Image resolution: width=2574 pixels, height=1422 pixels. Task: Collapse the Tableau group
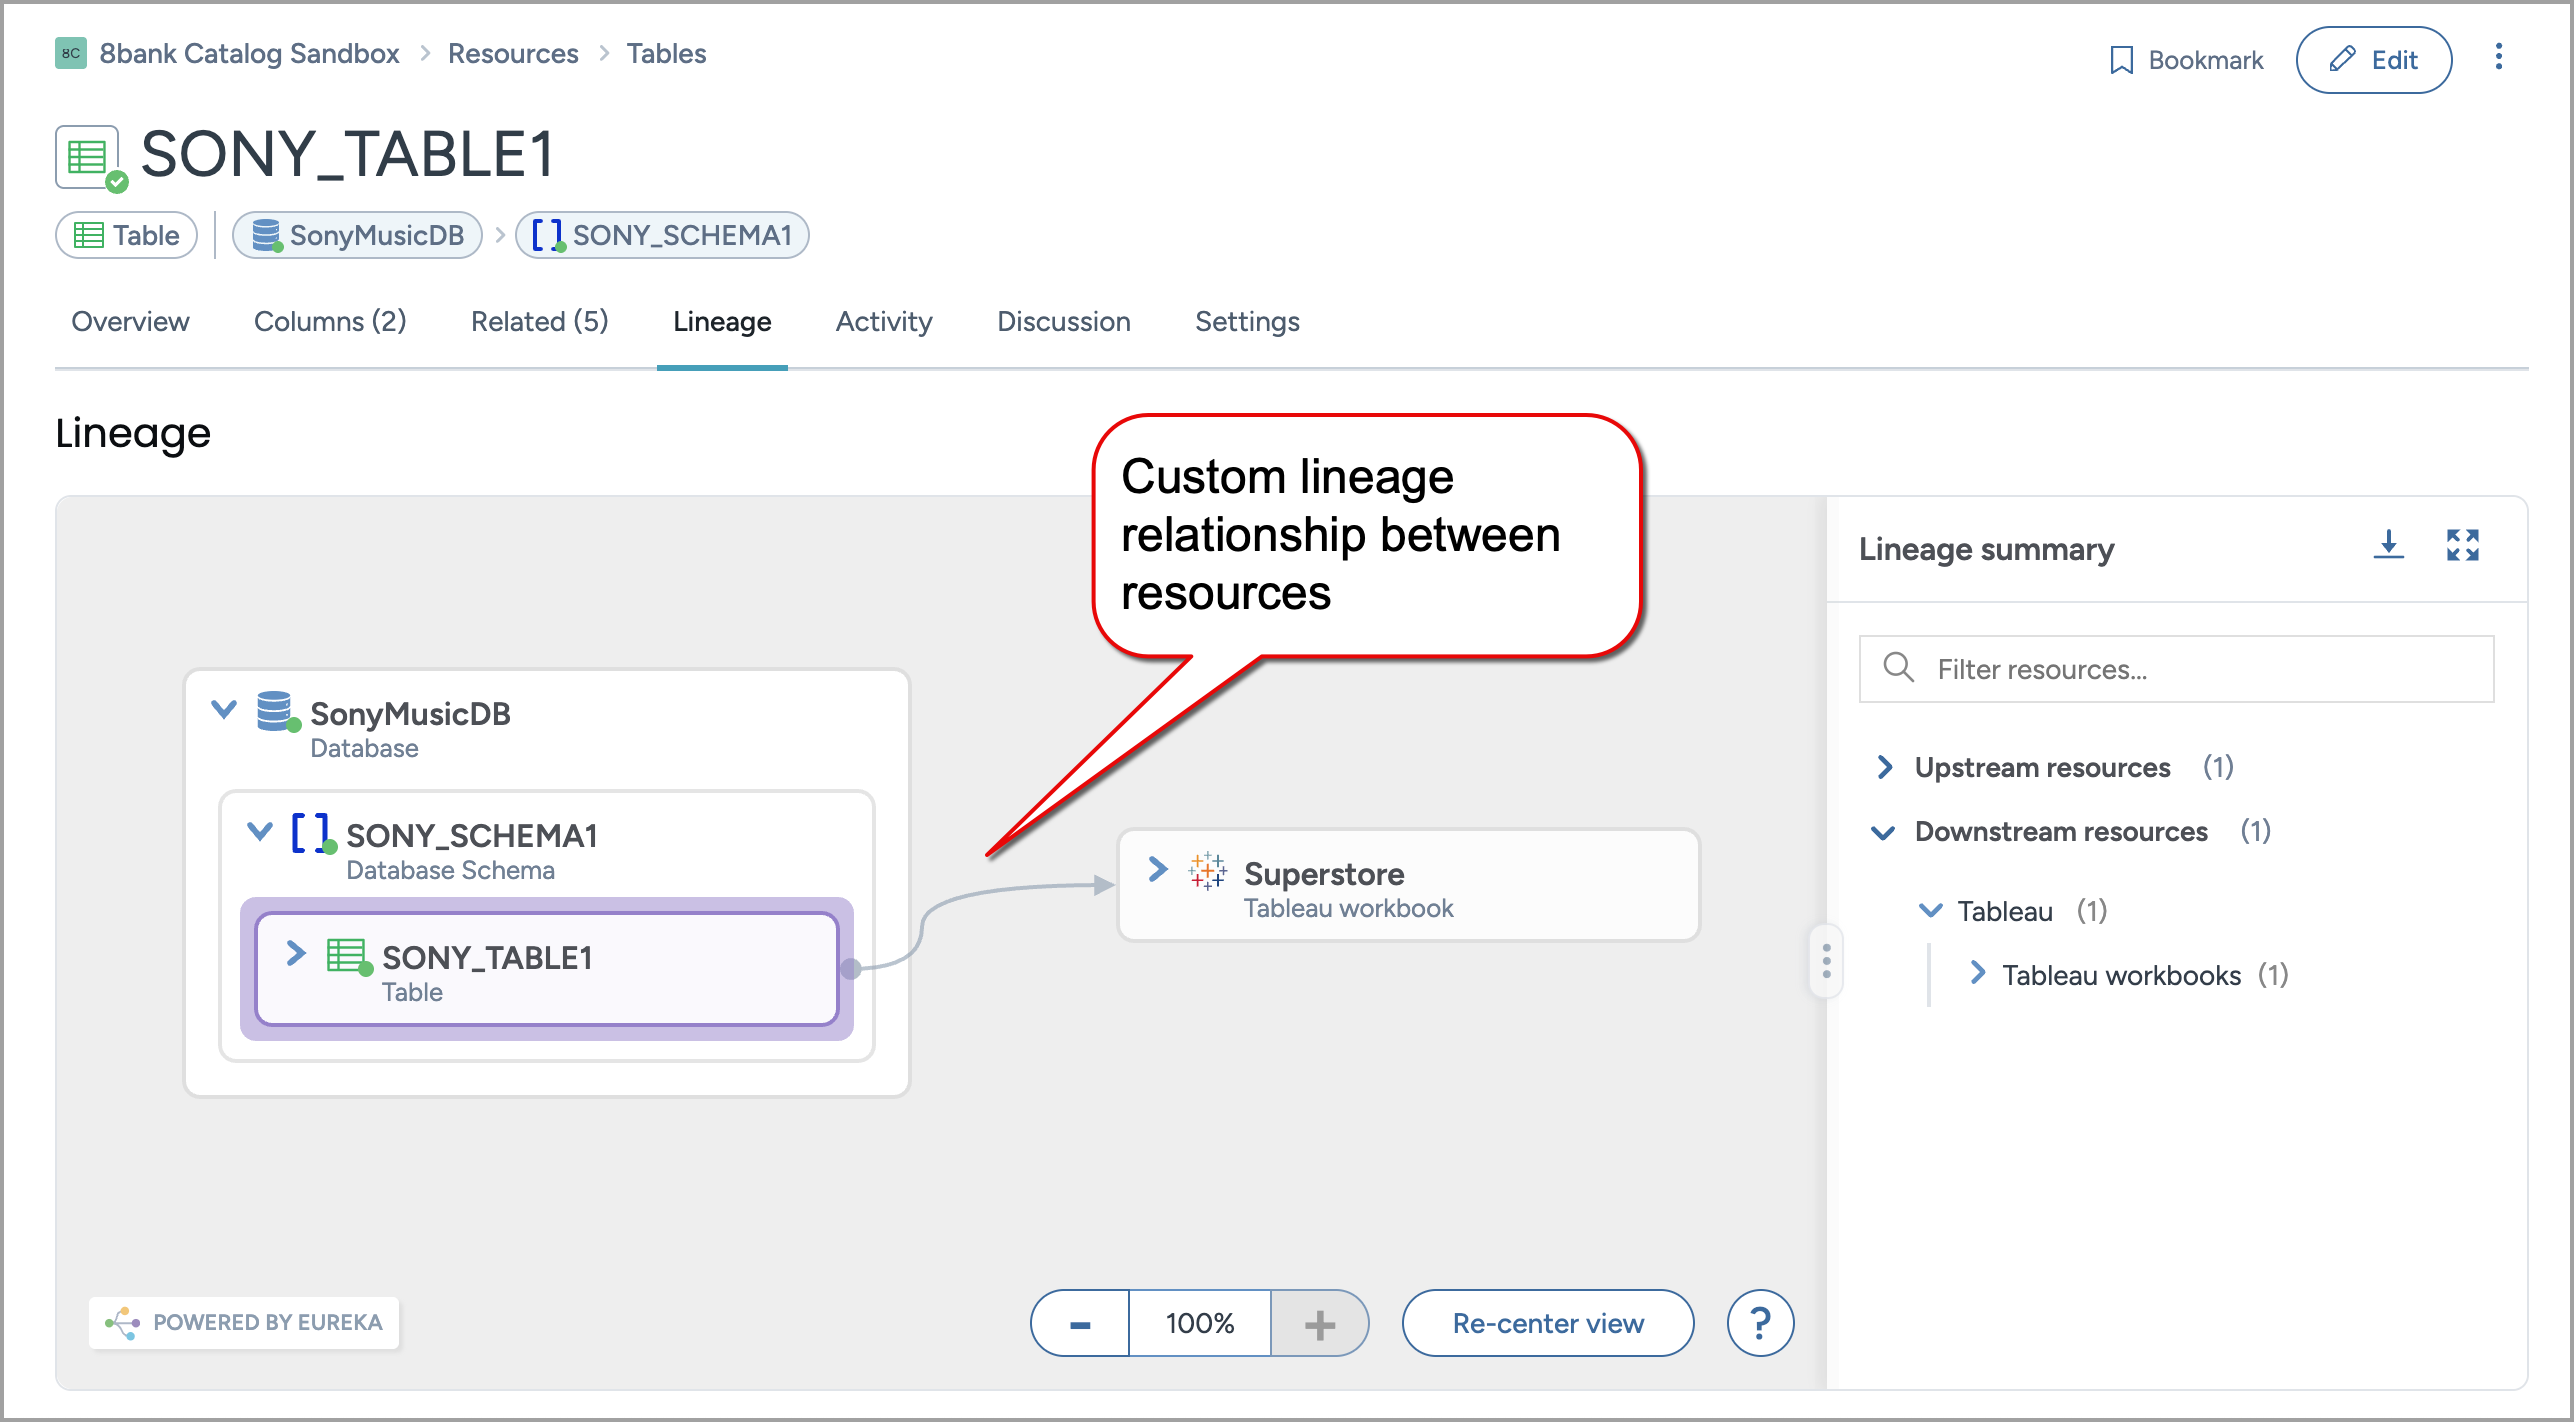[1930, 910]
